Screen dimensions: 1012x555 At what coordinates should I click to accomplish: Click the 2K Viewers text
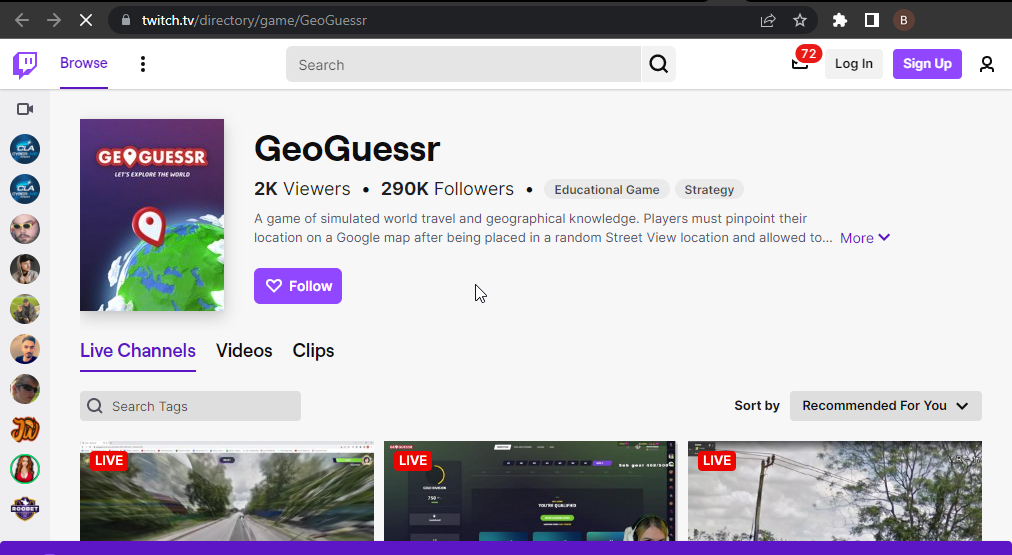click(302, 189)
